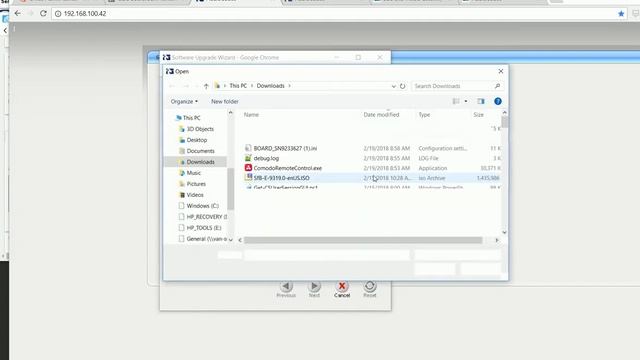Change the file view layout icon
Screen dimensions: 640x360
(x=456, y=101)
